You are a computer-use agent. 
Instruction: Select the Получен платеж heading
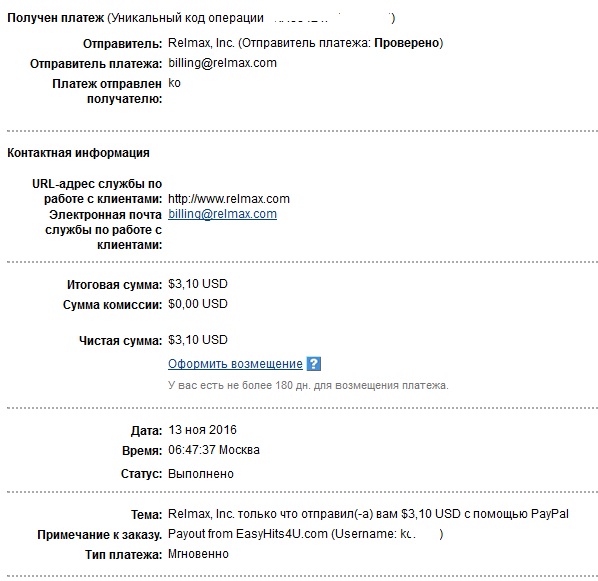pyautogui.click(x=56, y=18)
